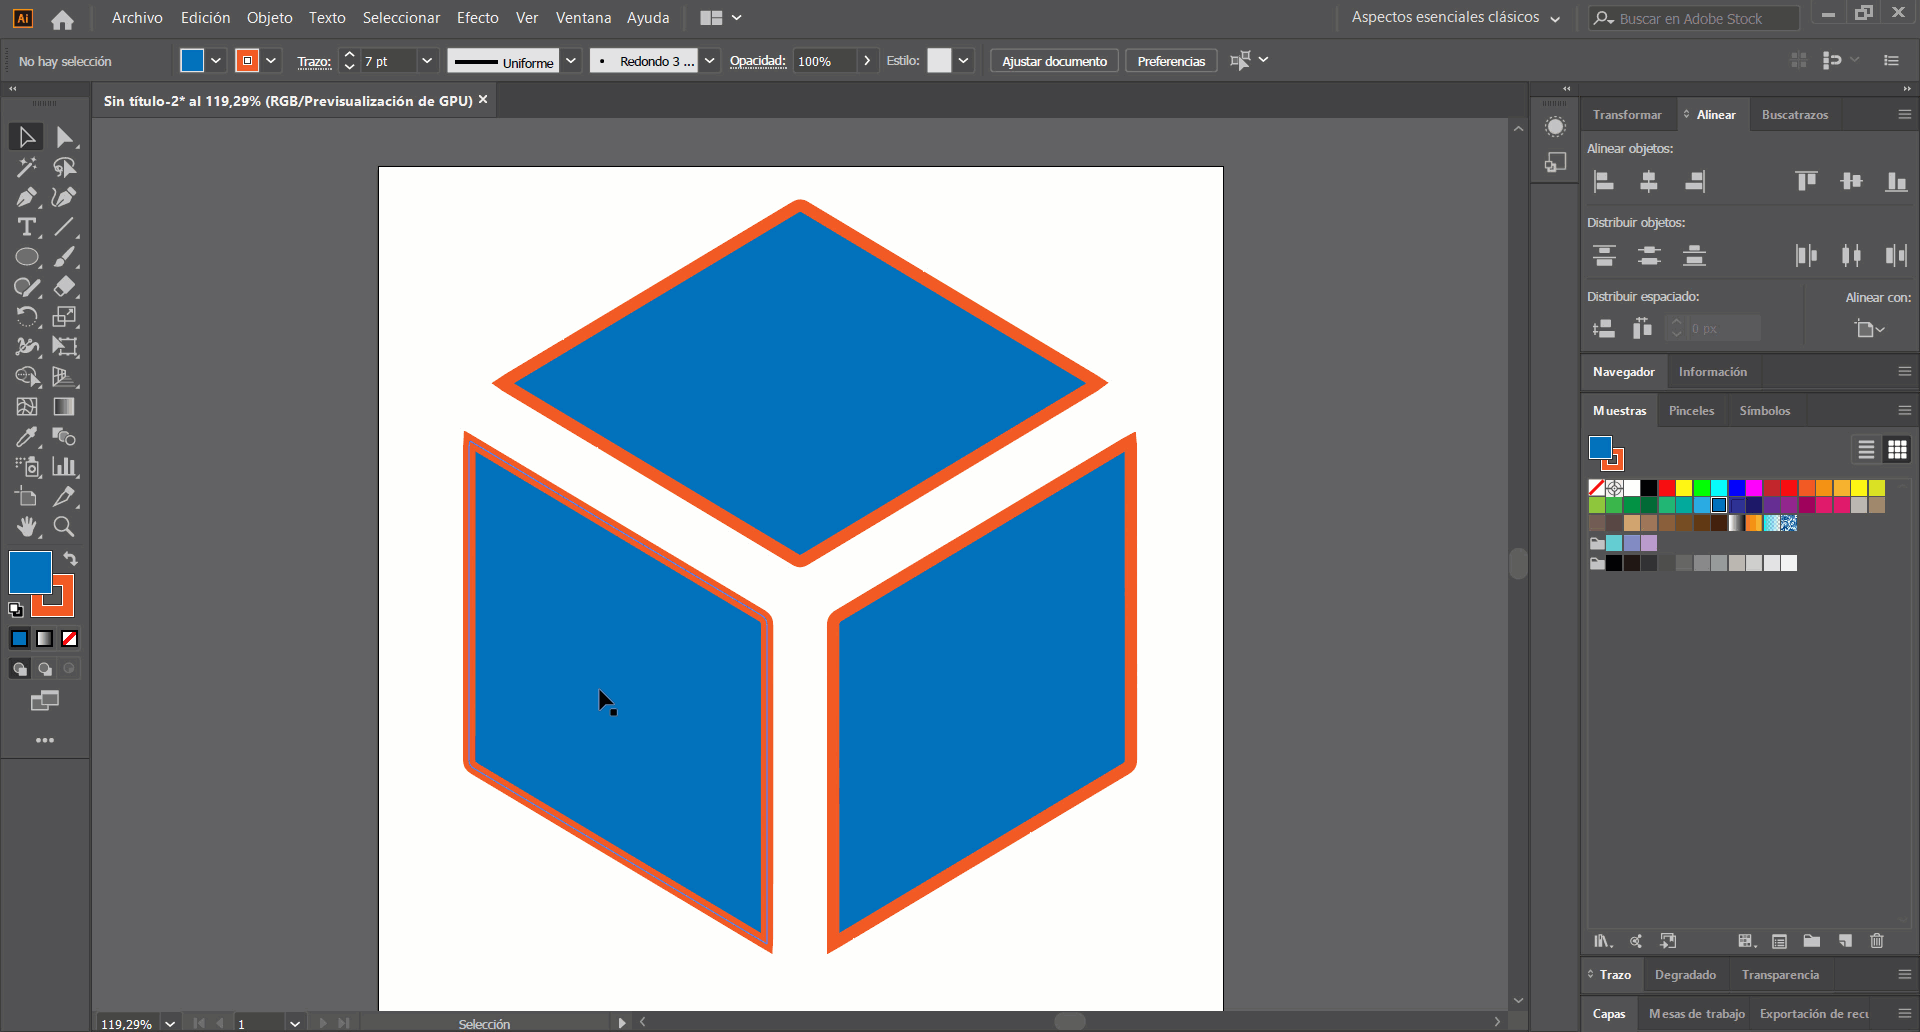Select the Rotate tool

click(x=26, y=317)
